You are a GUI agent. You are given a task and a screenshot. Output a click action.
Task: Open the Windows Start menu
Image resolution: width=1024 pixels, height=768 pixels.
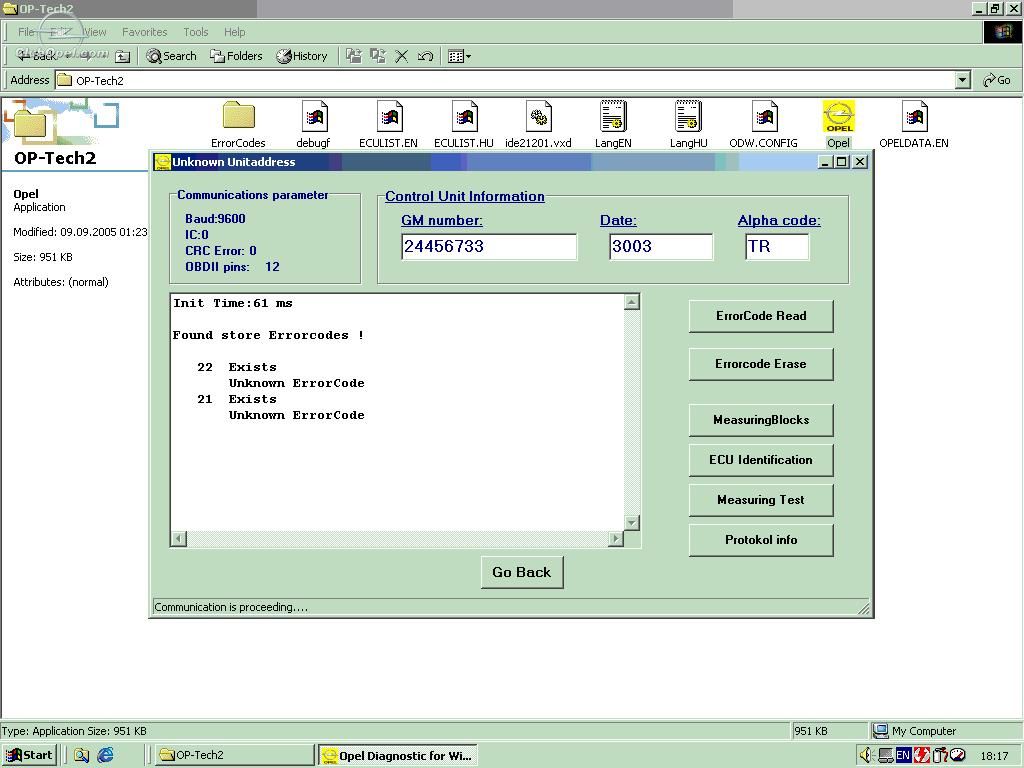click(29, 755)
